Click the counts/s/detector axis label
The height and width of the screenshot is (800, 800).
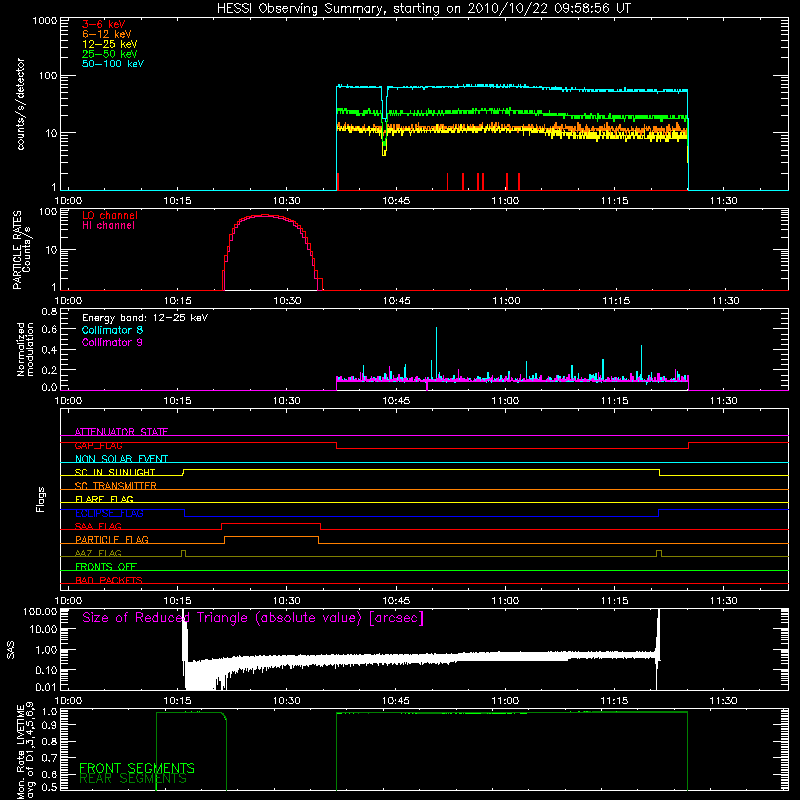coord(20,104)
